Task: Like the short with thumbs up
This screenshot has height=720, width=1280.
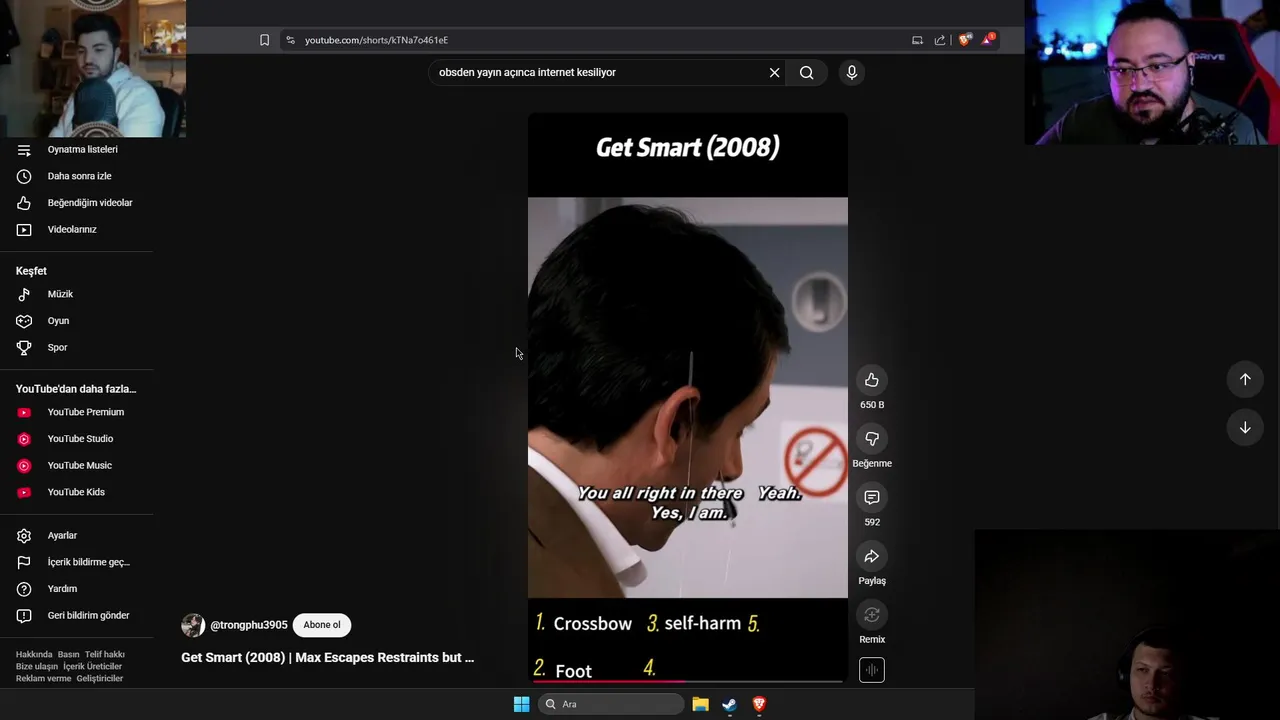Action: pos(872,380)
